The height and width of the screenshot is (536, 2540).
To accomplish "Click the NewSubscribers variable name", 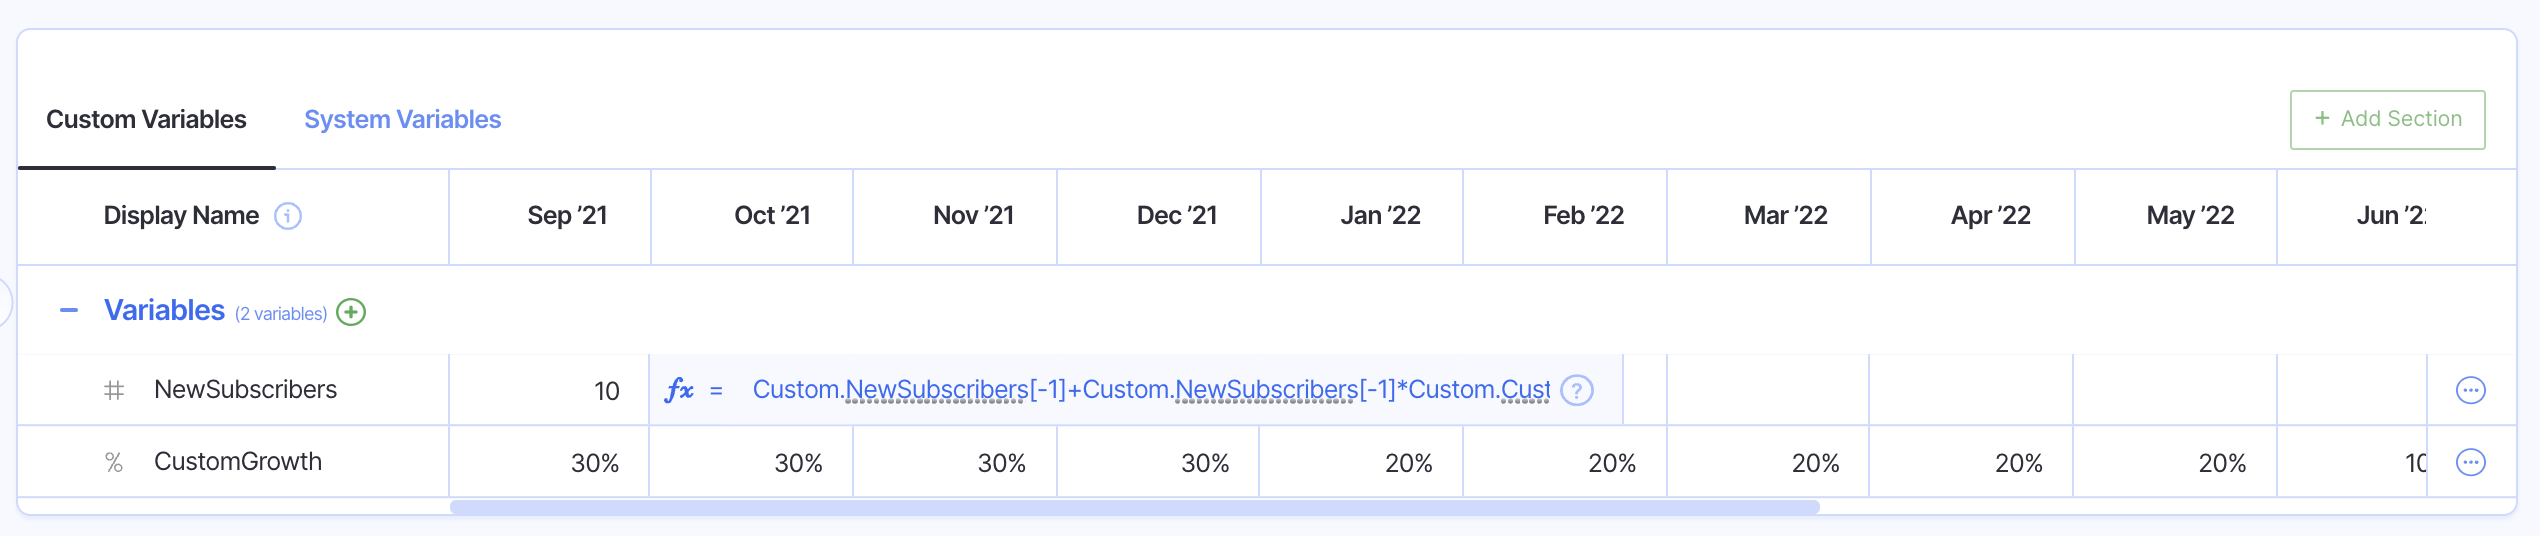I will (x=245, y=390).
